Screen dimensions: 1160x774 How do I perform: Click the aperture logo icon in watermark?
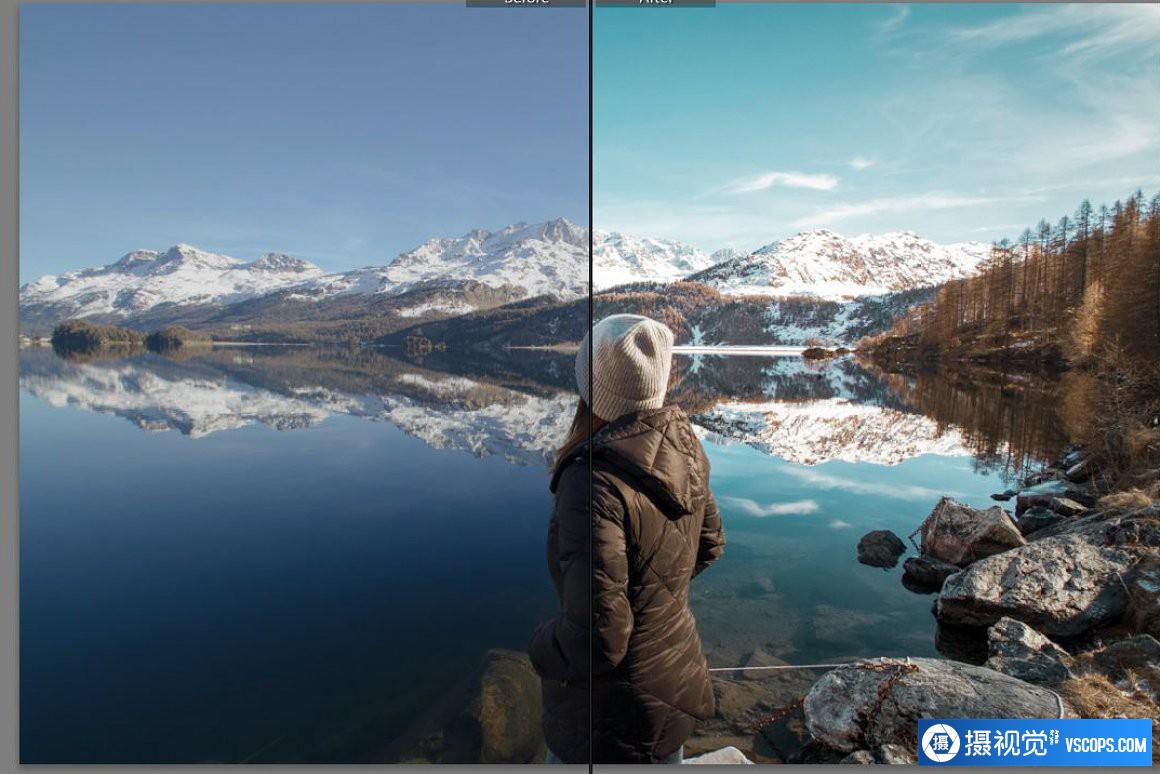click(x=941, y=743)
